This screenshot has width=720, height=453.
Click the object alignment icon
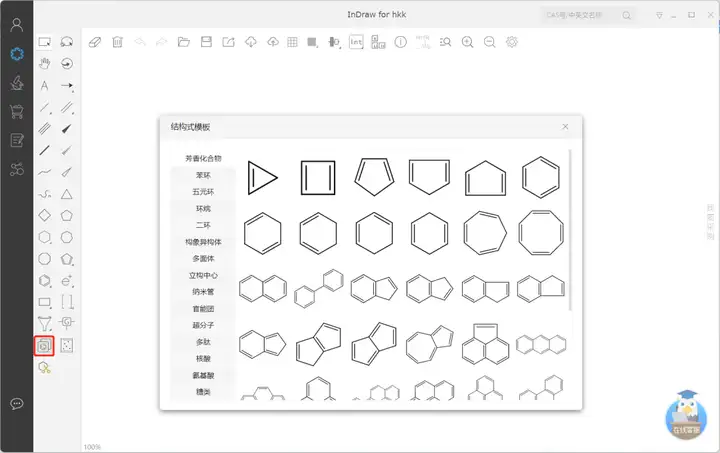tap(334, 42)
